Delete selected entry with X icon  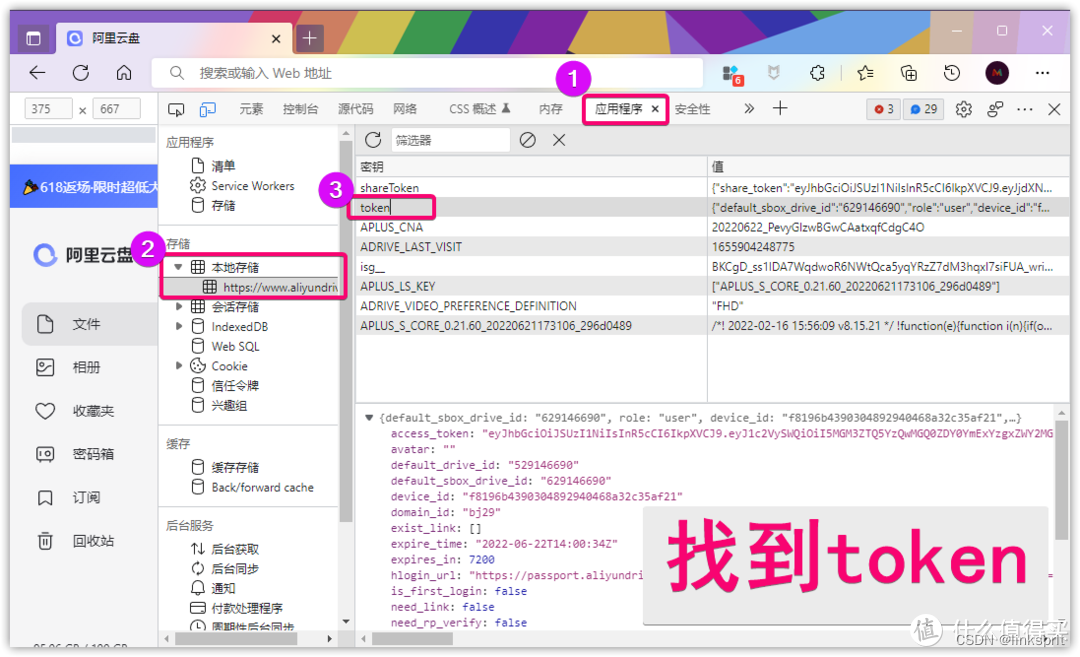pos(559,140)
